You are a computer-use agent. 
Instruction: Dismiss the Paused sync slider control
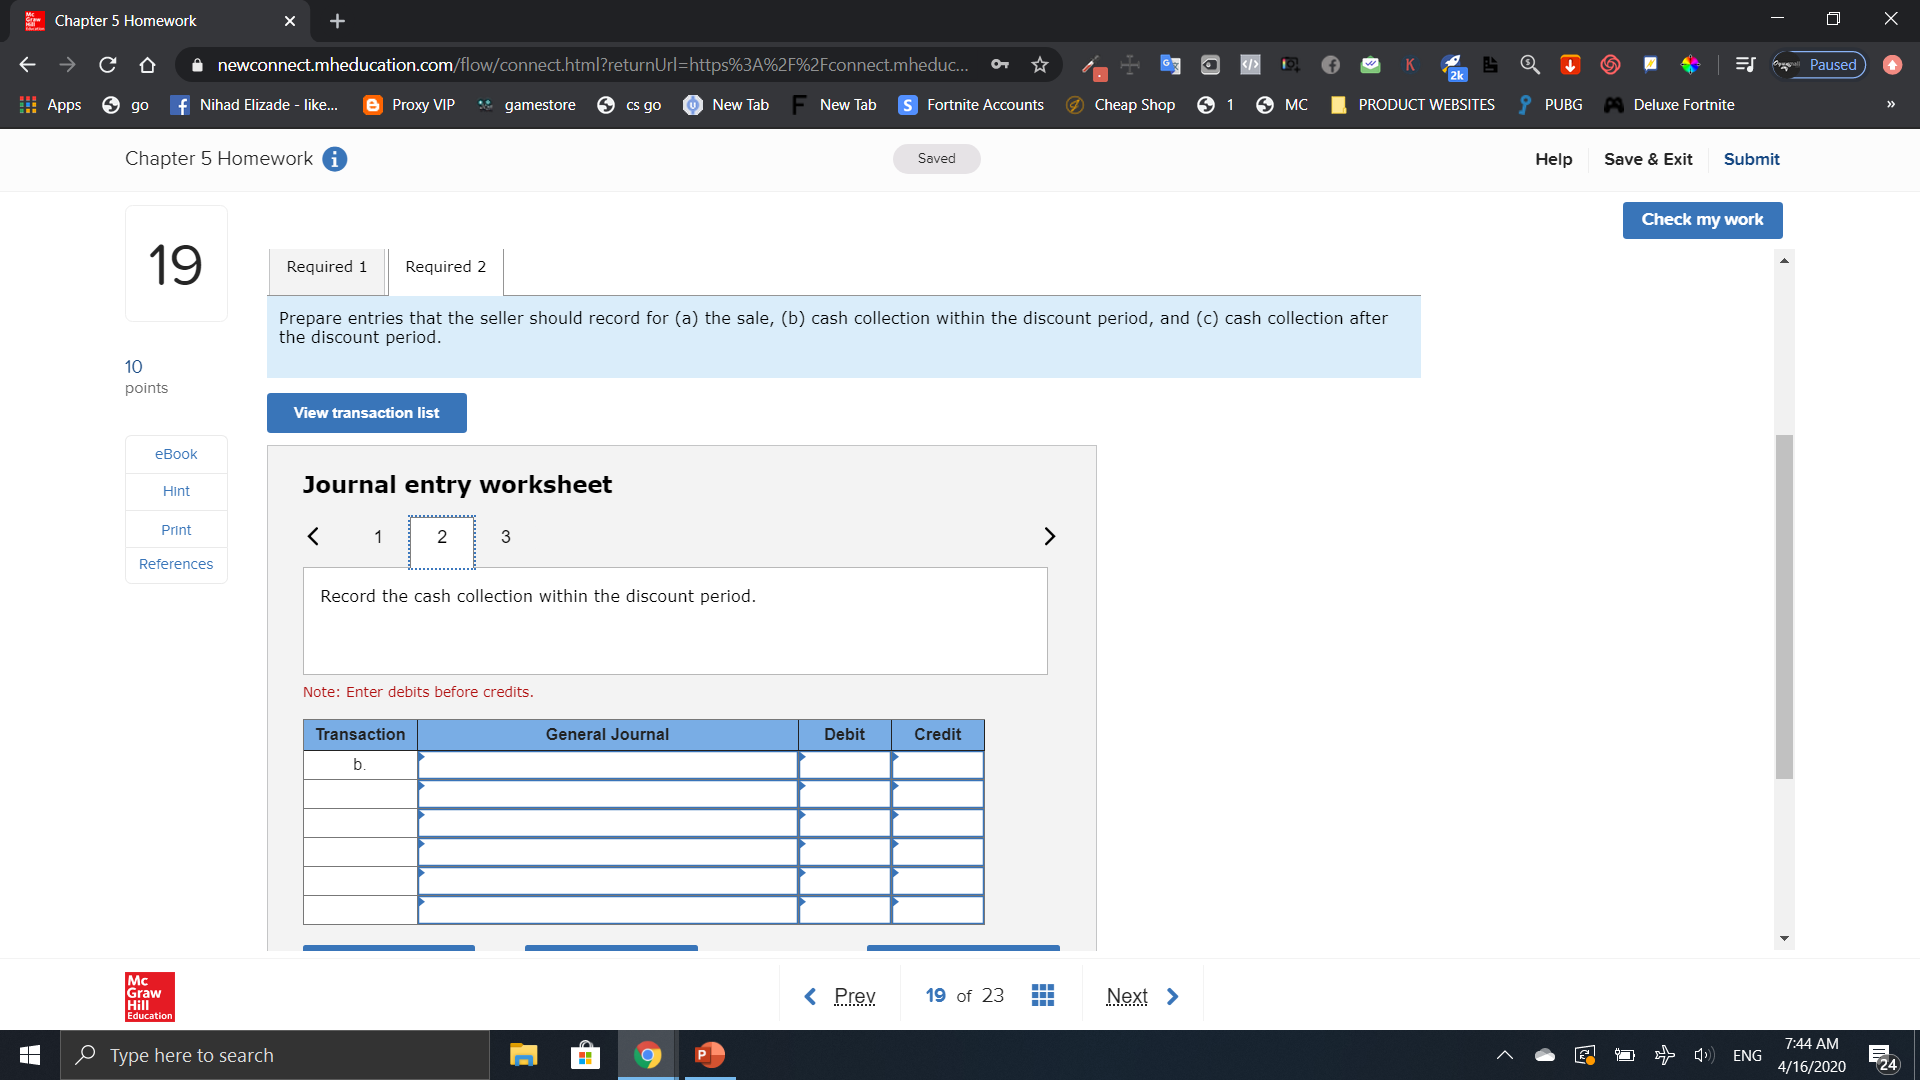[x=1820, y=64]
